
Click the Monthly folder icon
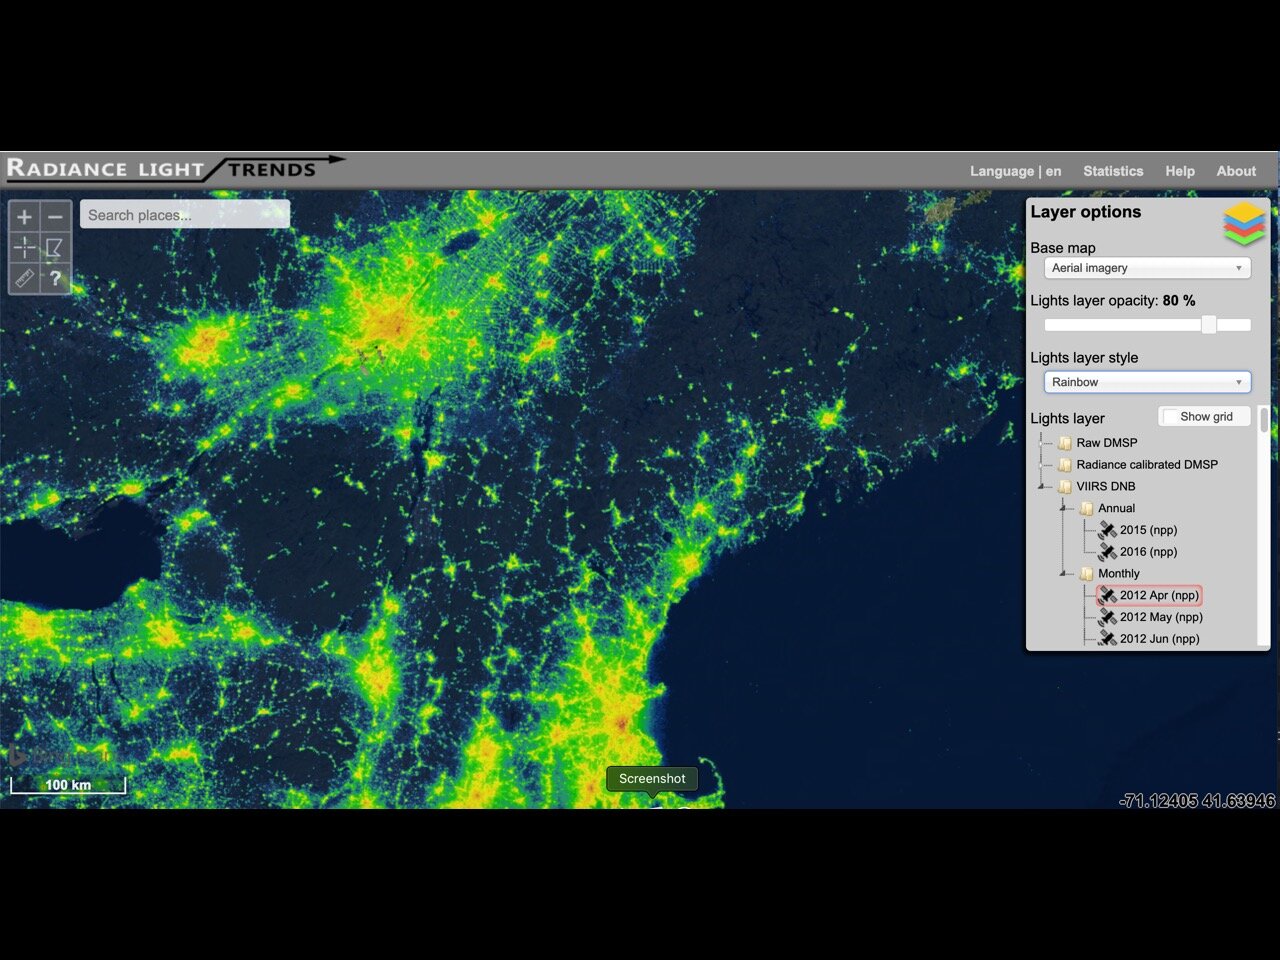[x=1087, y=574]
